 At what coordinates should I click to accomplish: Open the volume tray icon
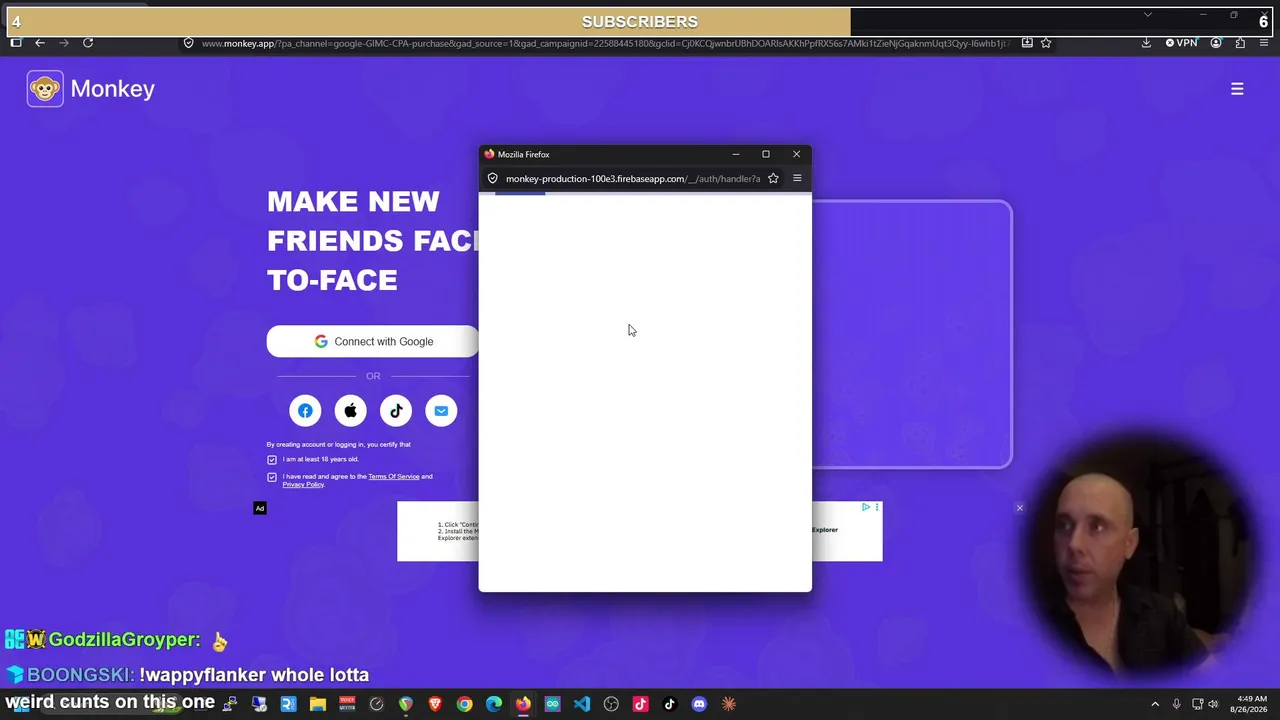point(1213,704)
